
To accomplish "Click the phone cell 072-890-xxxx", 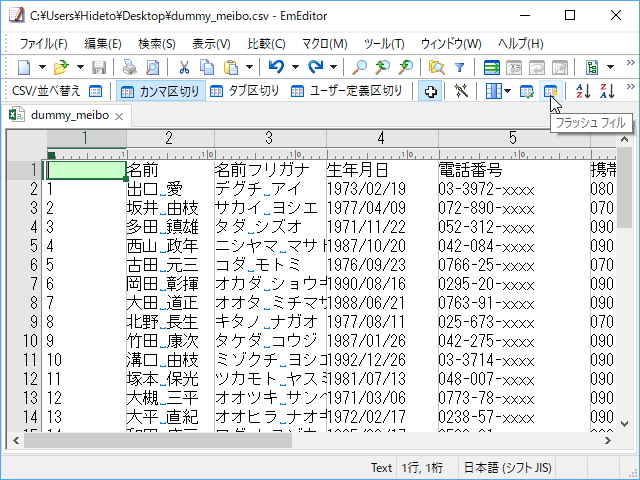I will (514, 208).
